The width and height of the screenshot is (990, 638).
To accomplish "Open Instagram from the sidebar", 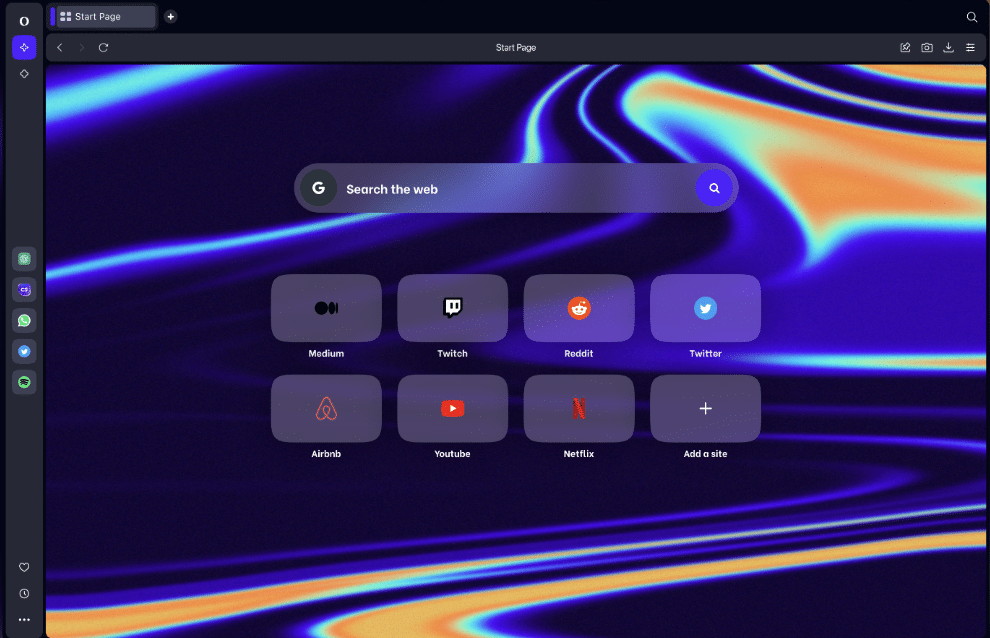I will pos(24,290).
